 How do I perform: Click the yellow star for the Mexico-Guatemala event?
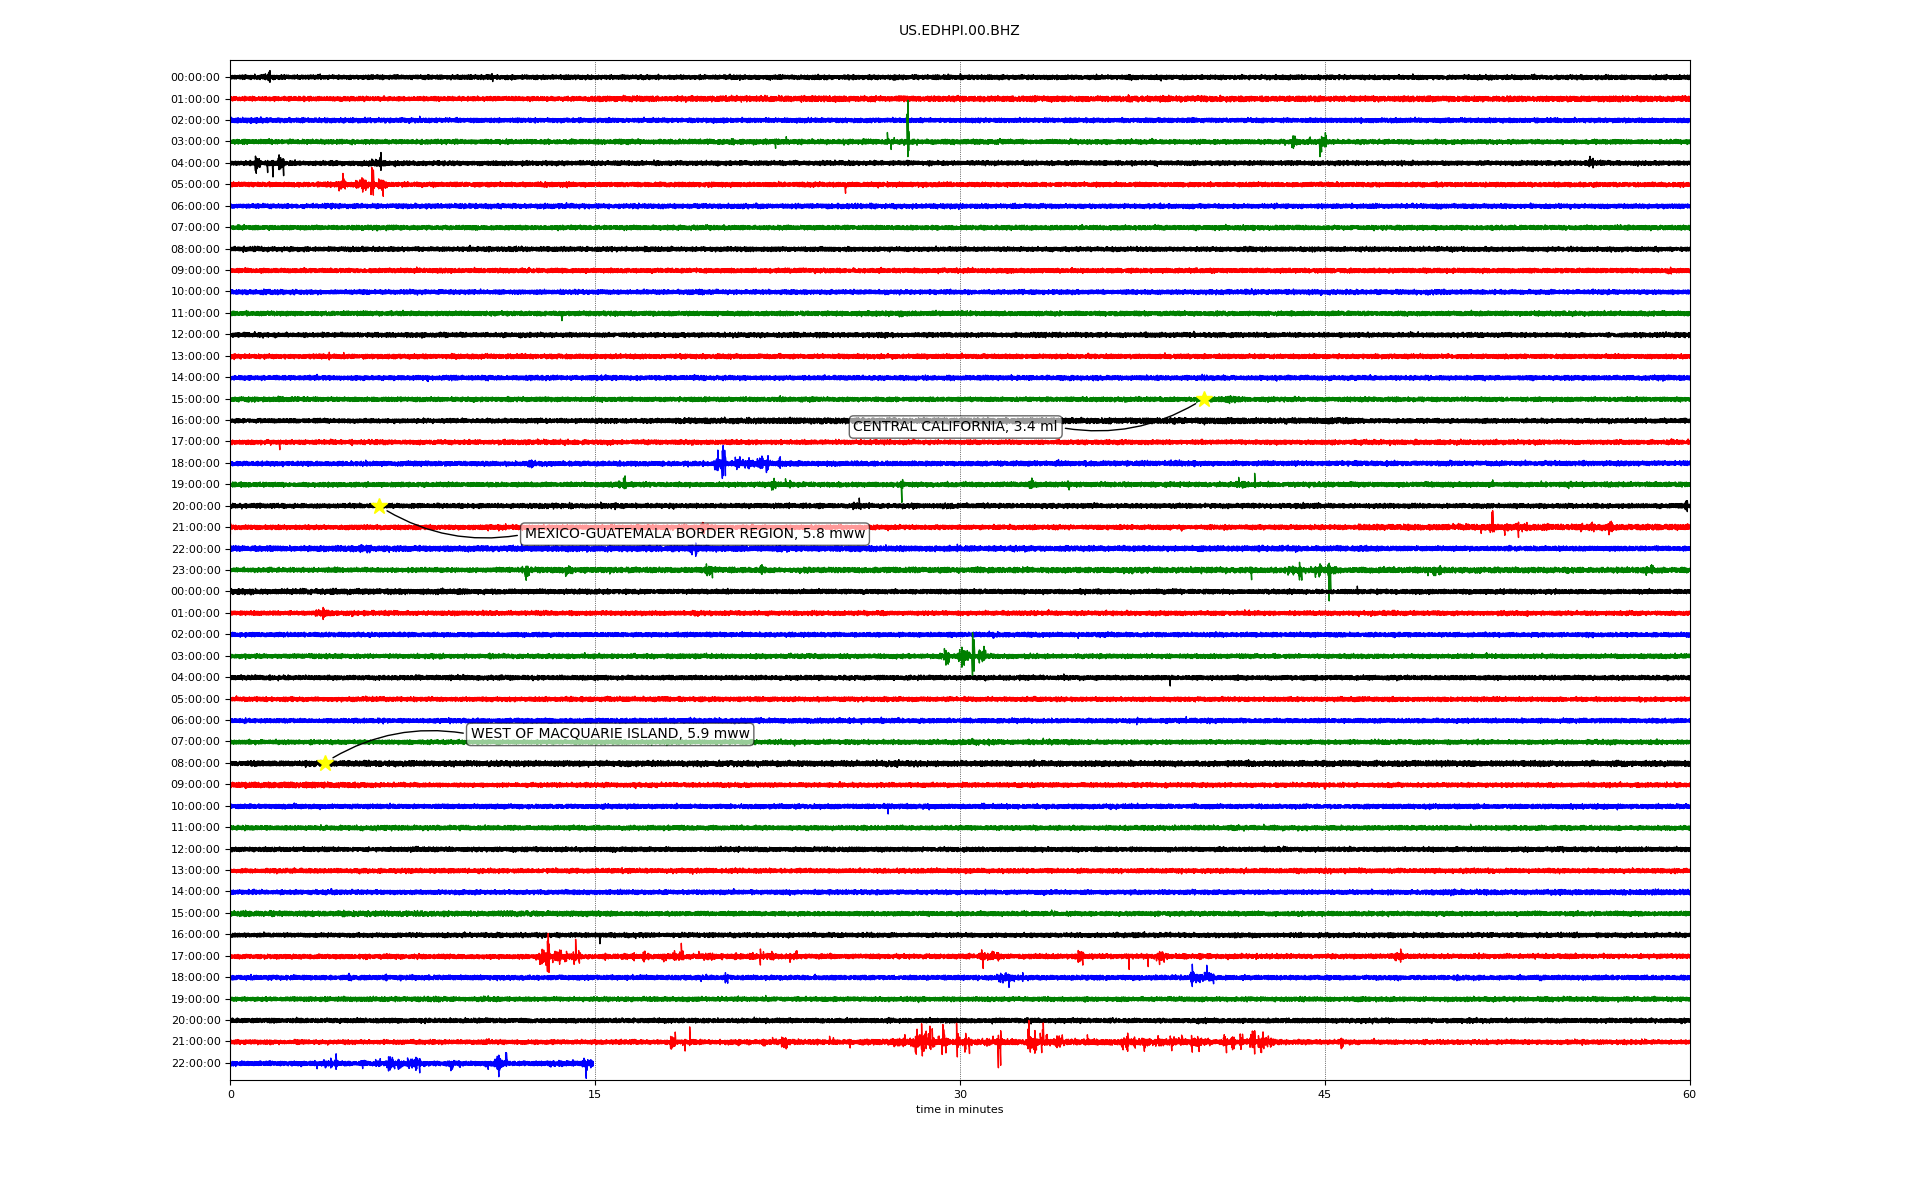coord(379,506)
